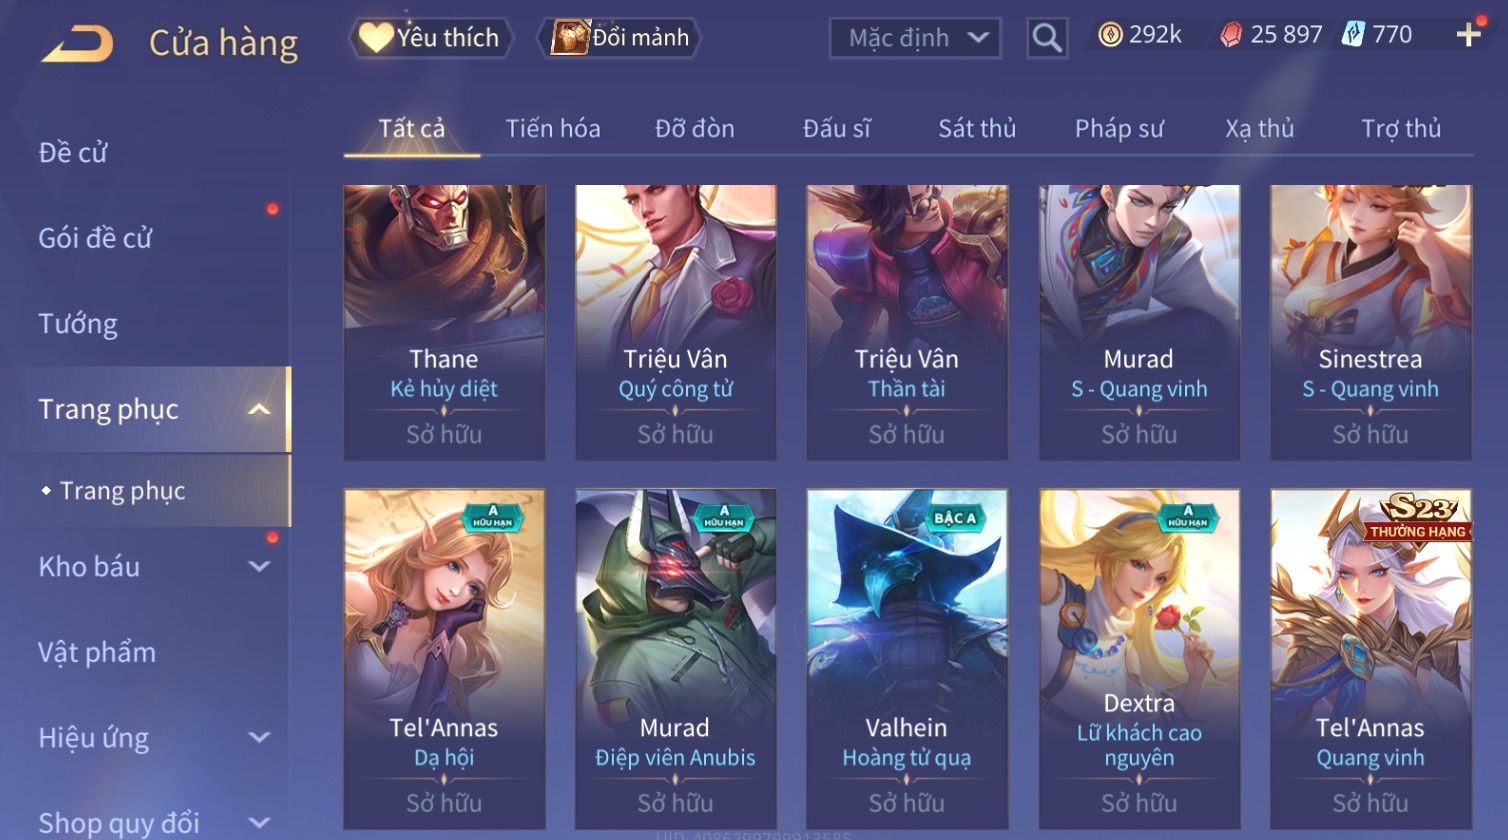Open Tướng in the sidebar

(78, 324)
